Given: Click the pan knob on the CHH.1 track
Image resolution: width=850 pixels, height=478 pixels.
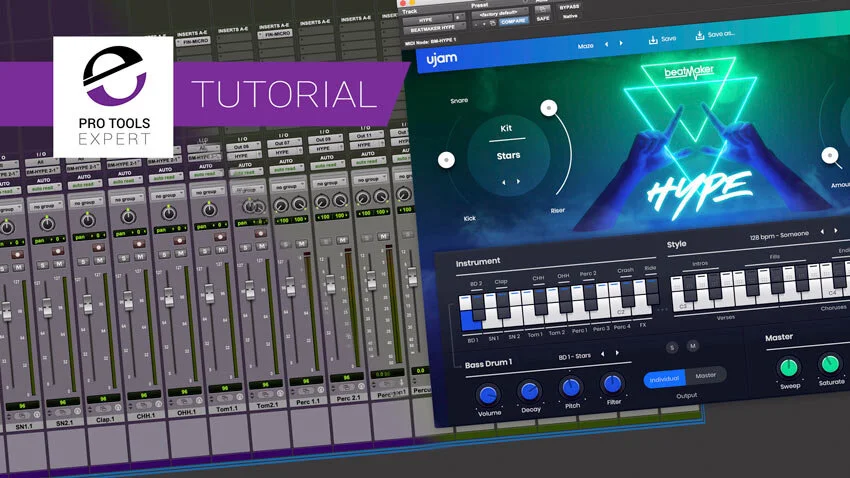Looking at the screenshot, I should coord(128,217).
